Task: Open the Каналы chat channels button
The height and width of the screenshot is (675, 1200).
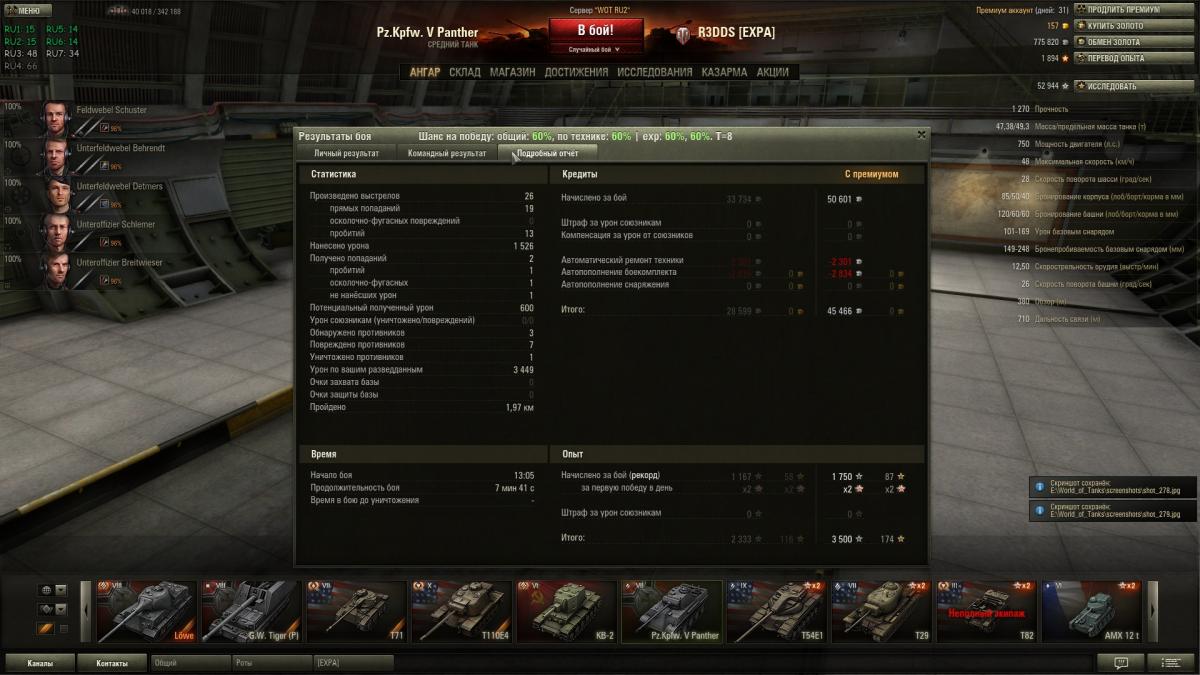Action: point(40,663)
